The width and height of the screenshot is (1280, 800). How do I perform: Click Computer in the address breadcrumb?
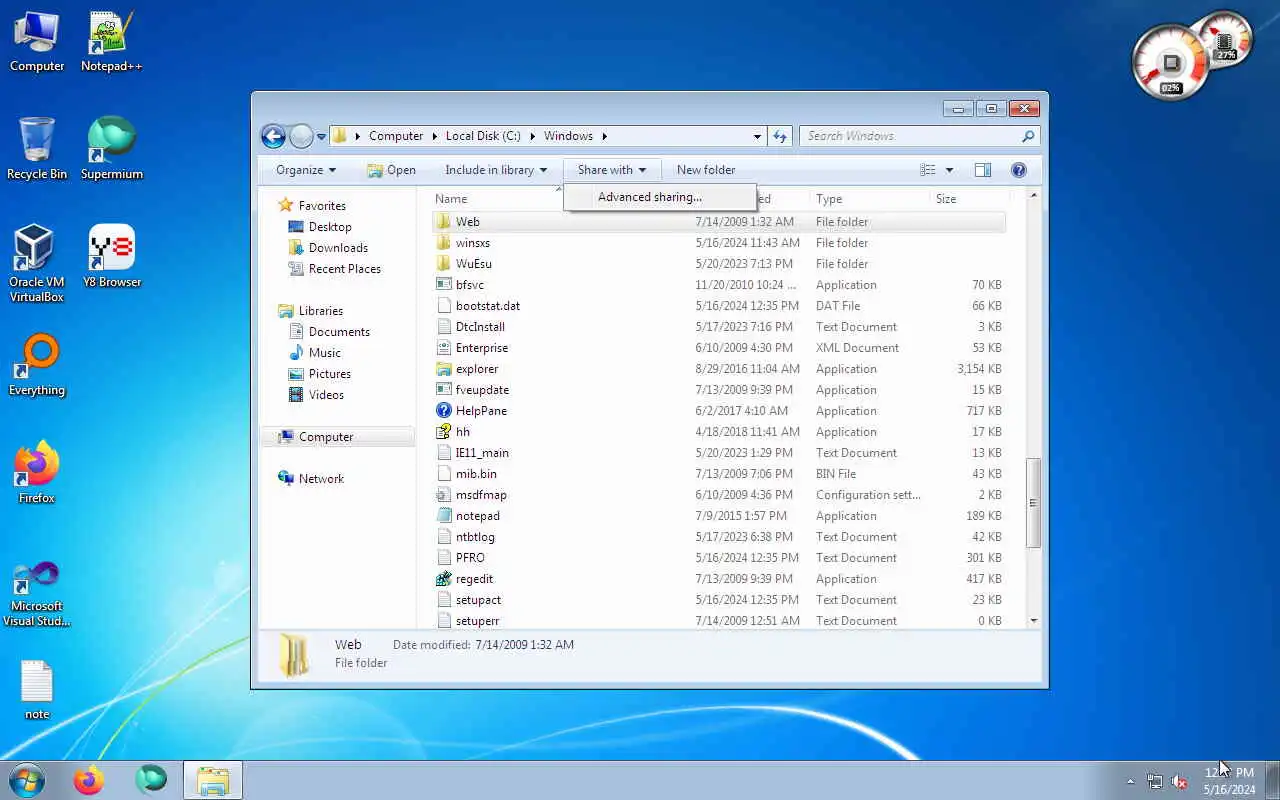[x=396, y=136]
